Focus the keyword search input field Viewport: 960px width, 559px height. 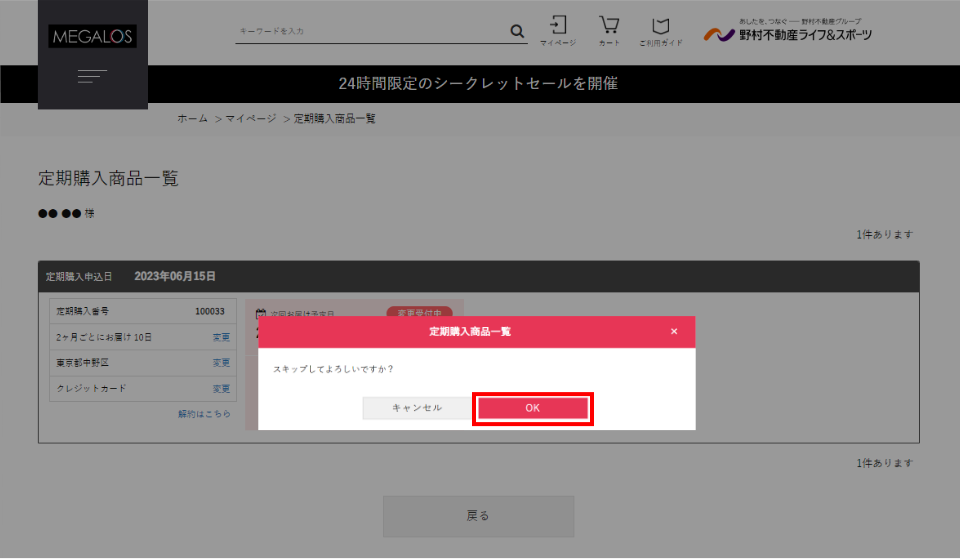370,31
